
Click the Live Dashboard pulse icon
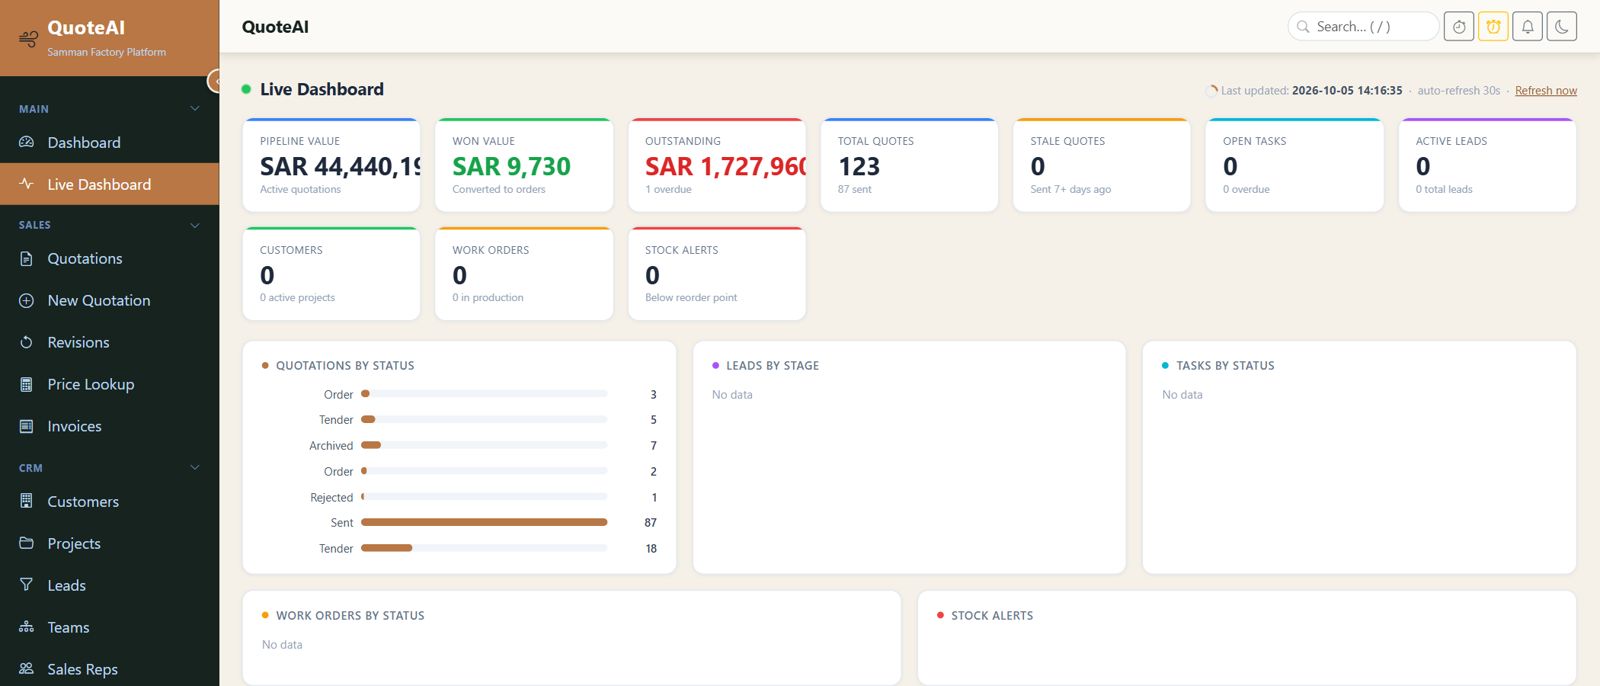point(27,184)
